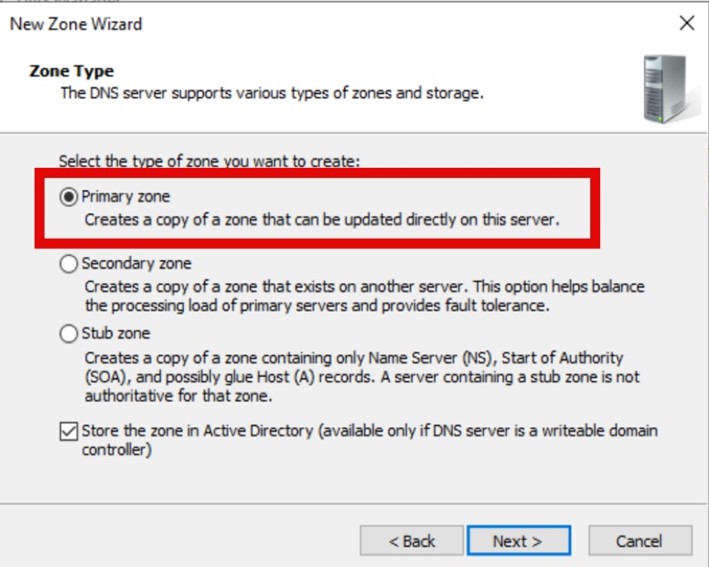This screenshot has width=709, height=567.
Task: Go to the Next wizard page
Action: tap(519, 540)
